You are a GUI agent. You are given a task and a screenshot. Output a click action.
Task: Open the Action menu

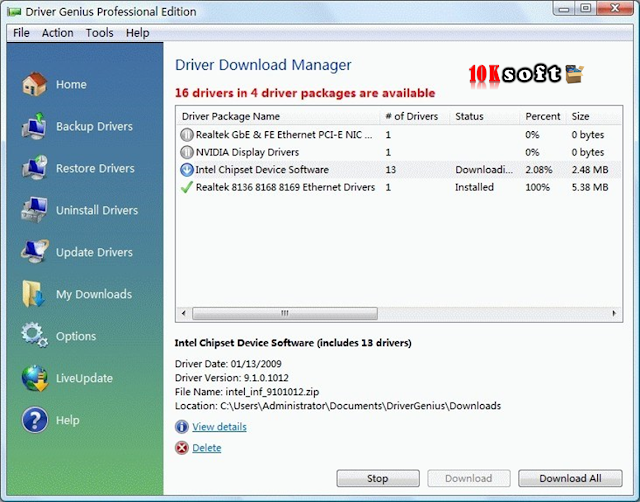[58, 33]
